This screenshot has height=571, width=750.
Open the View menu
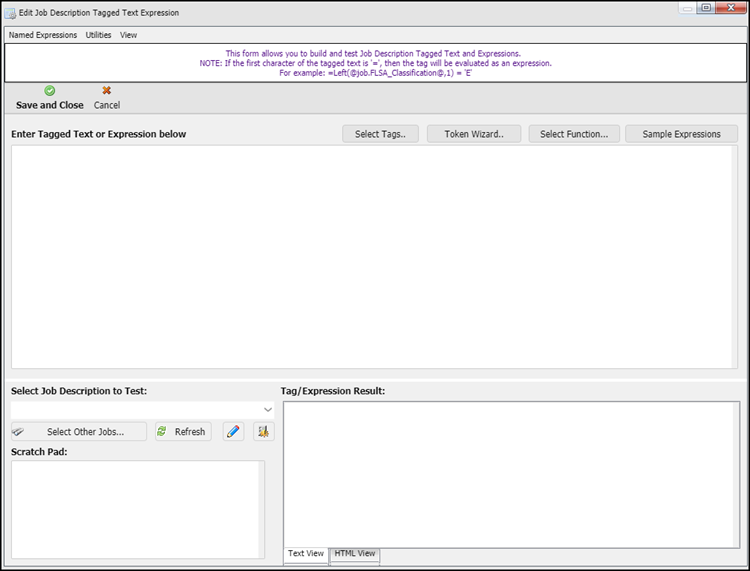tap(129, 35)
